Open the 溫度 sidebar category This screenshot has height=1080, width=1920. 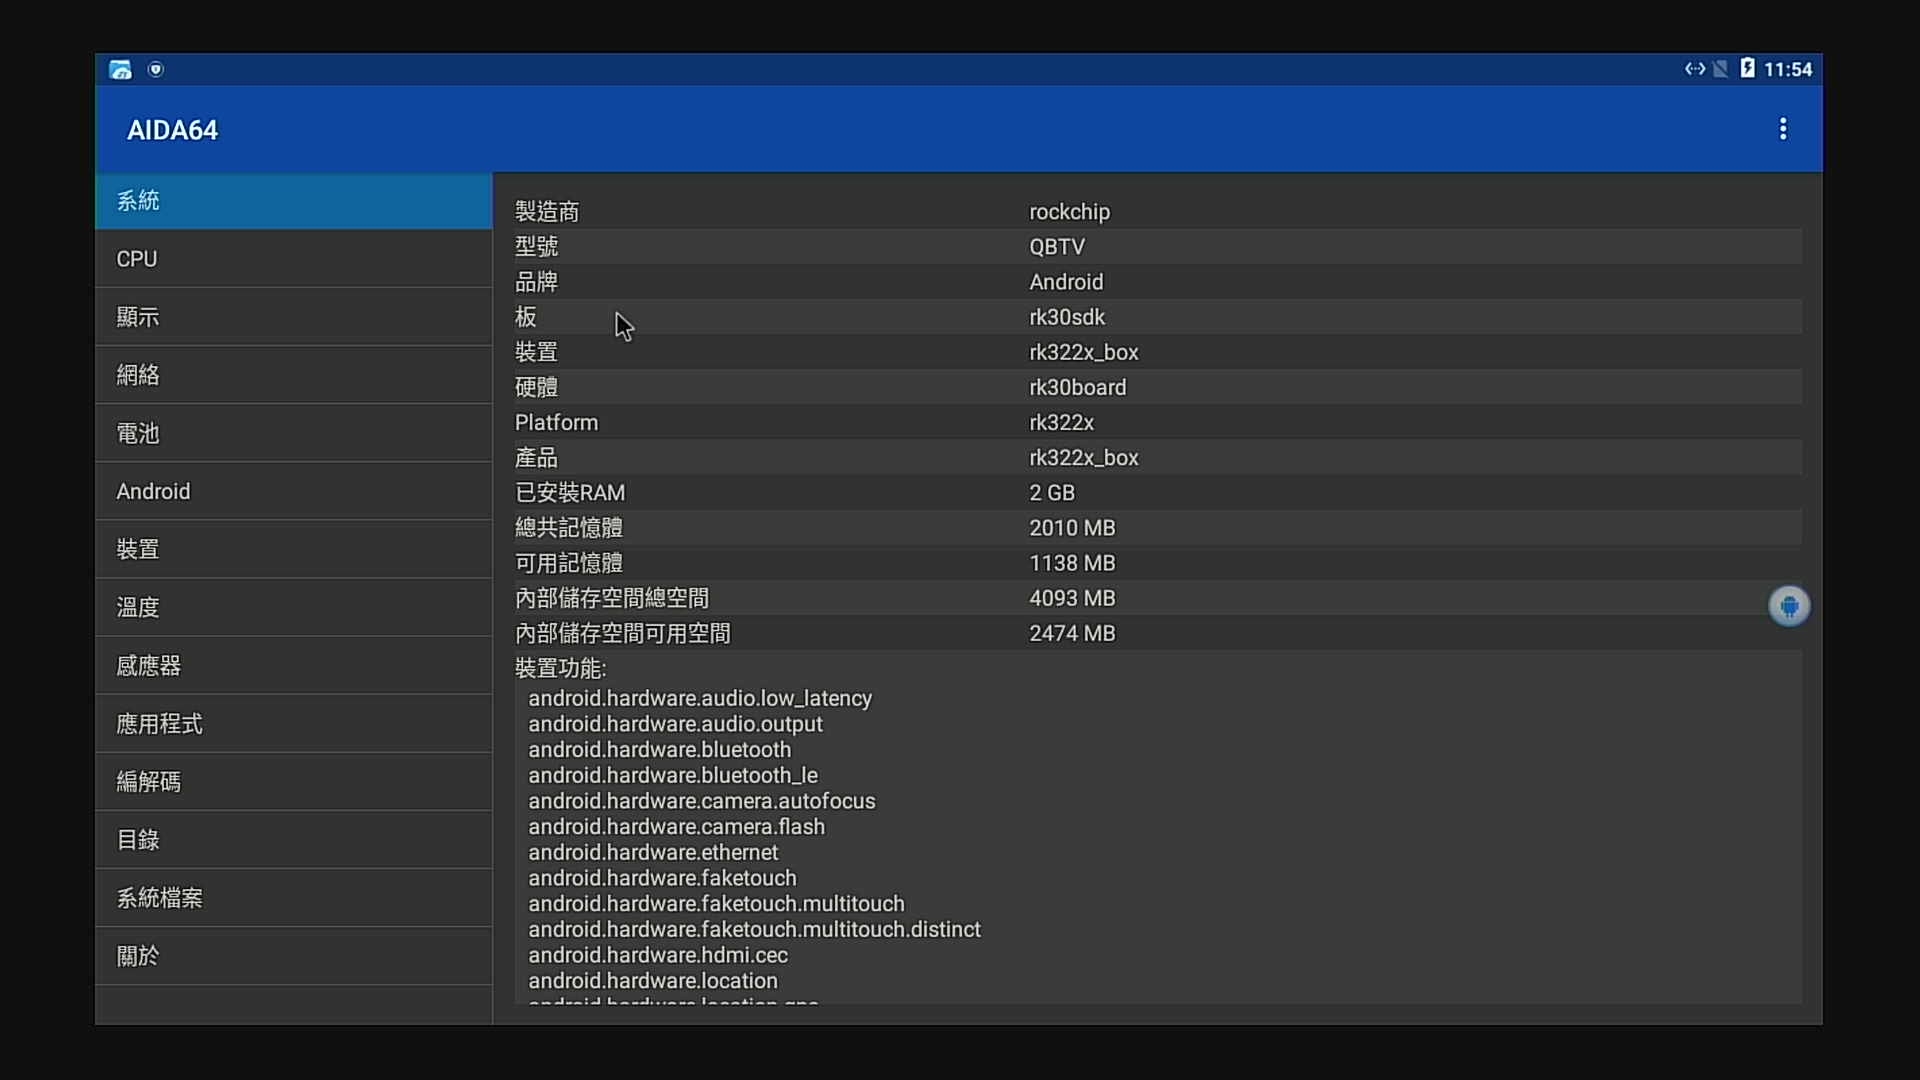(x=294, y=607)
